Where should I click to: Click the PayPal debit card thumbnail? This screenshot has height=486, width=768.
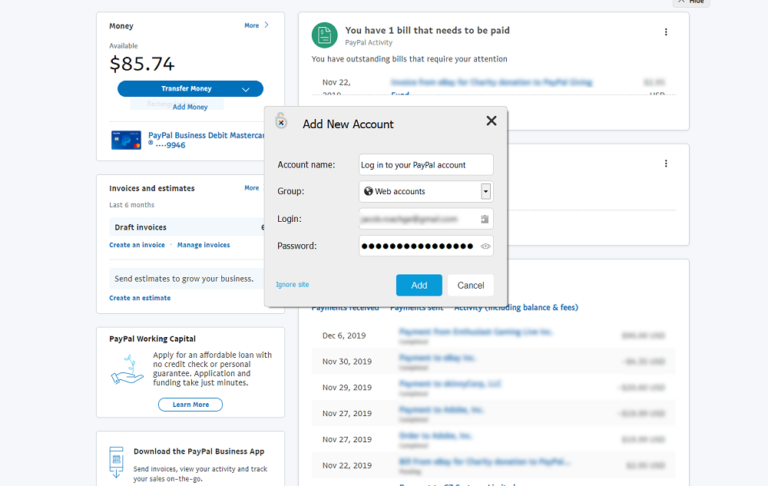click(126, 140)
